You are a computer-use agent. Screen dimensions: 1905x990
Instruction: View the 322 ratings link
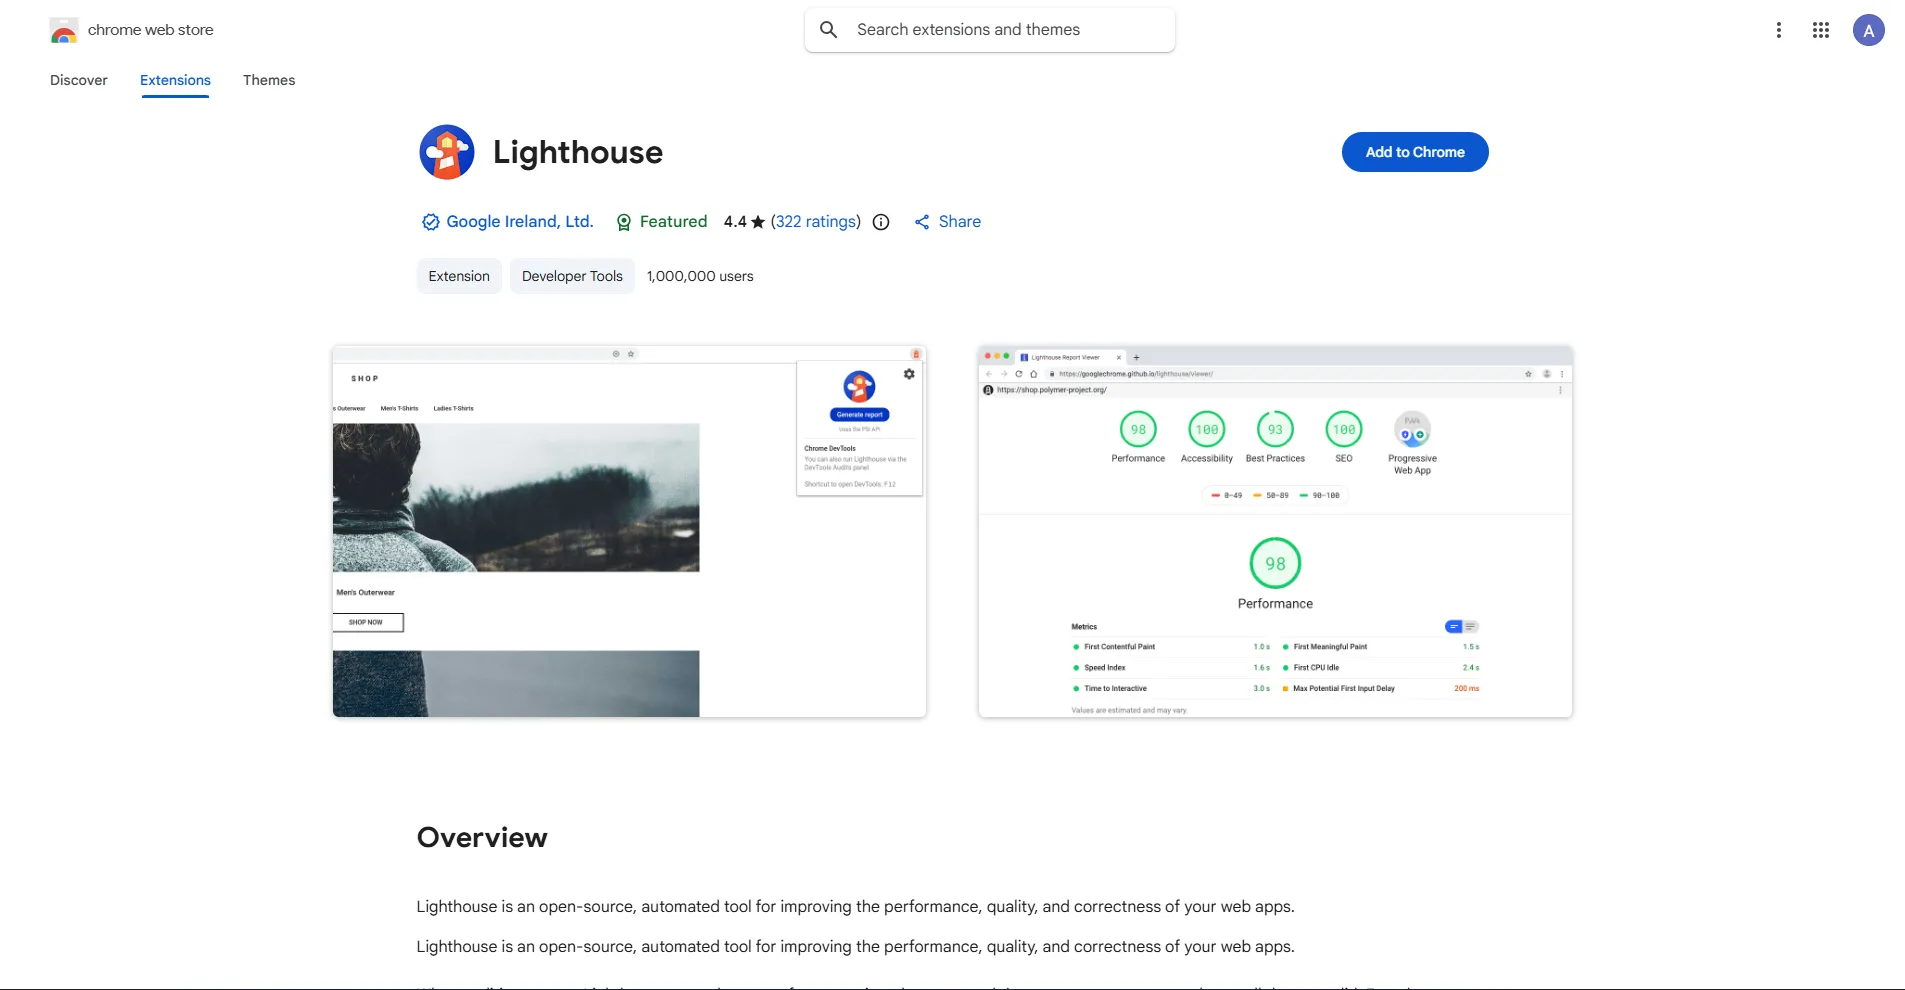tap(816, 222)
